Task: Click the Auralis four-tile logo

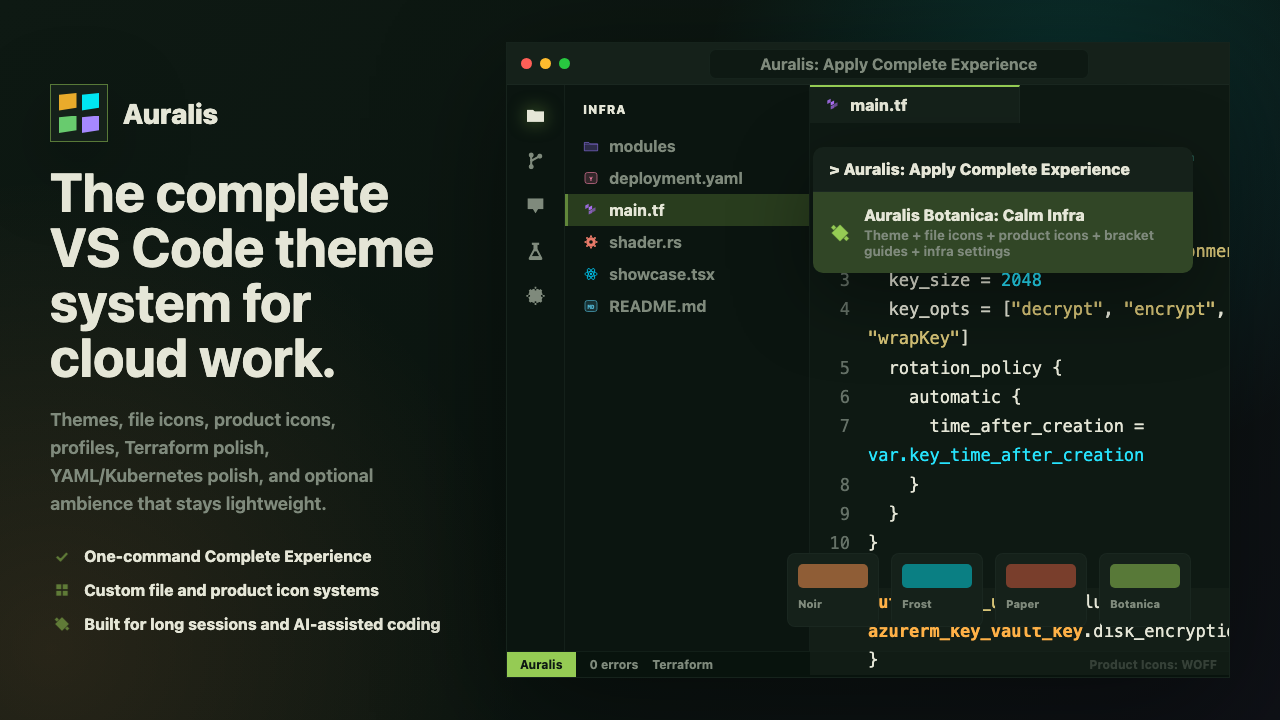Action: (x=79, y=113)
